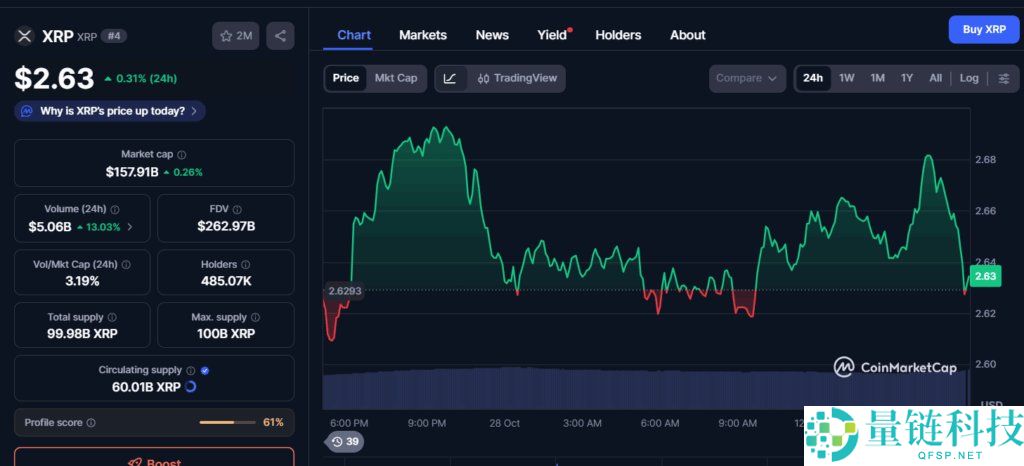Click the AI icon beside price question
This screenshot has height=466, width=1024.
pos(27,111)
